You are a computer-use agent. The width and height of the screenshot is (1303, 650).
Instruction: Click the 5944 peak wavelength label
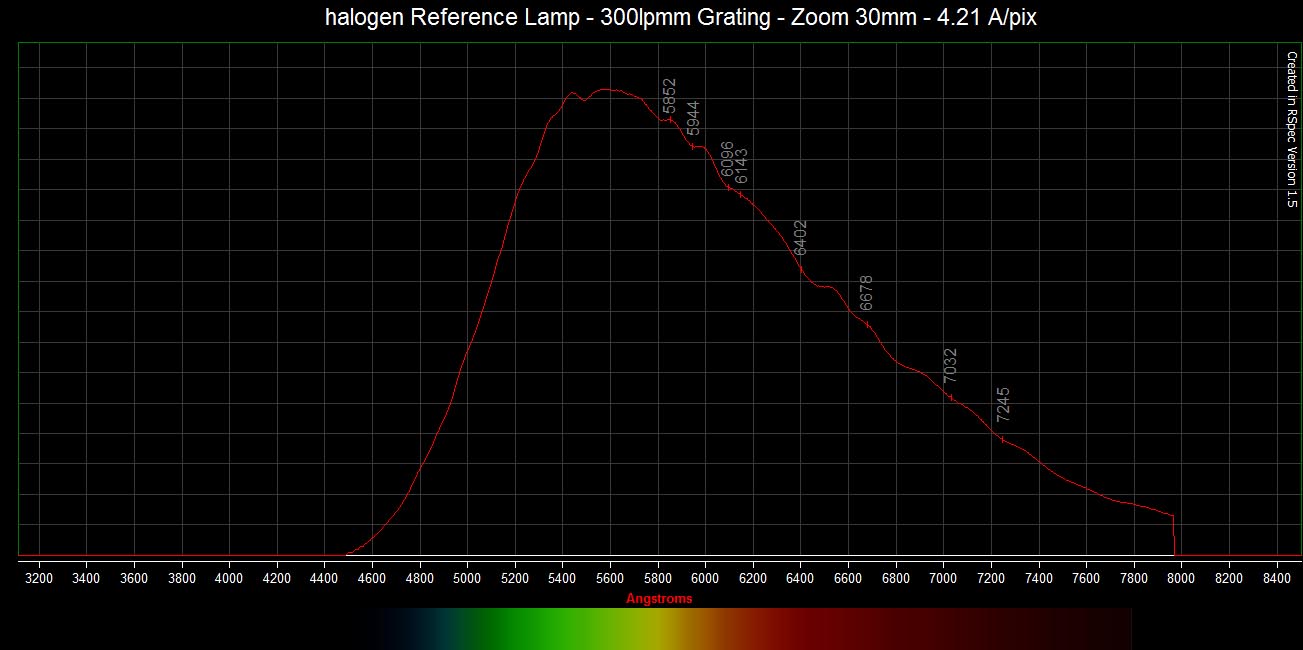click(693, 117)
